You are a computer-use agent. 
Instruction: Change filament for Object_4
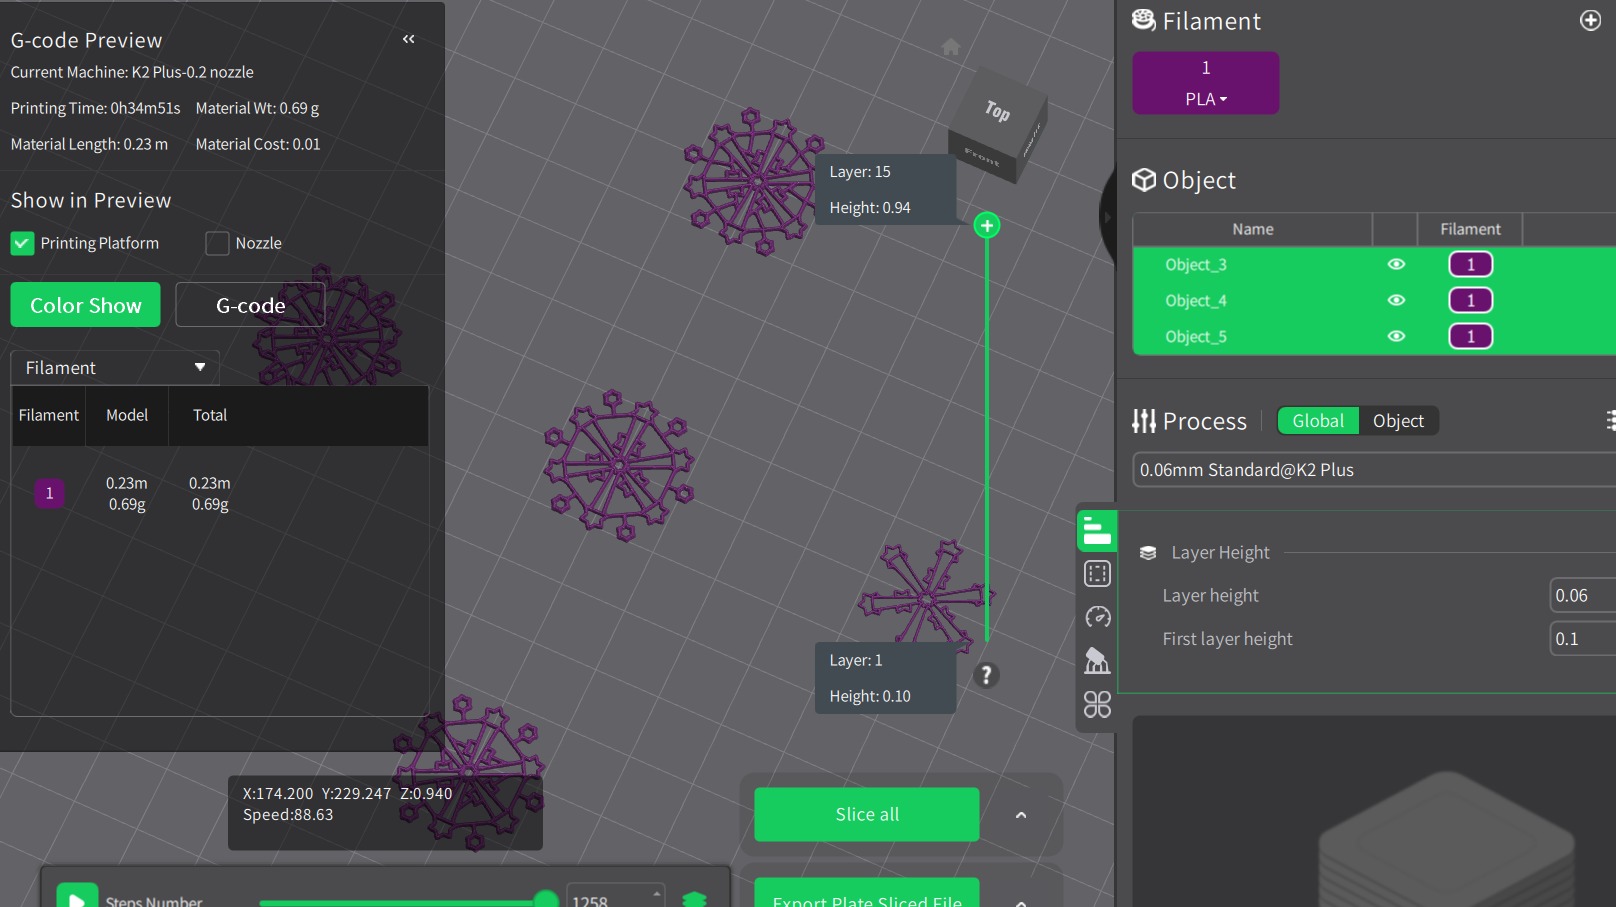[1470, 300]
